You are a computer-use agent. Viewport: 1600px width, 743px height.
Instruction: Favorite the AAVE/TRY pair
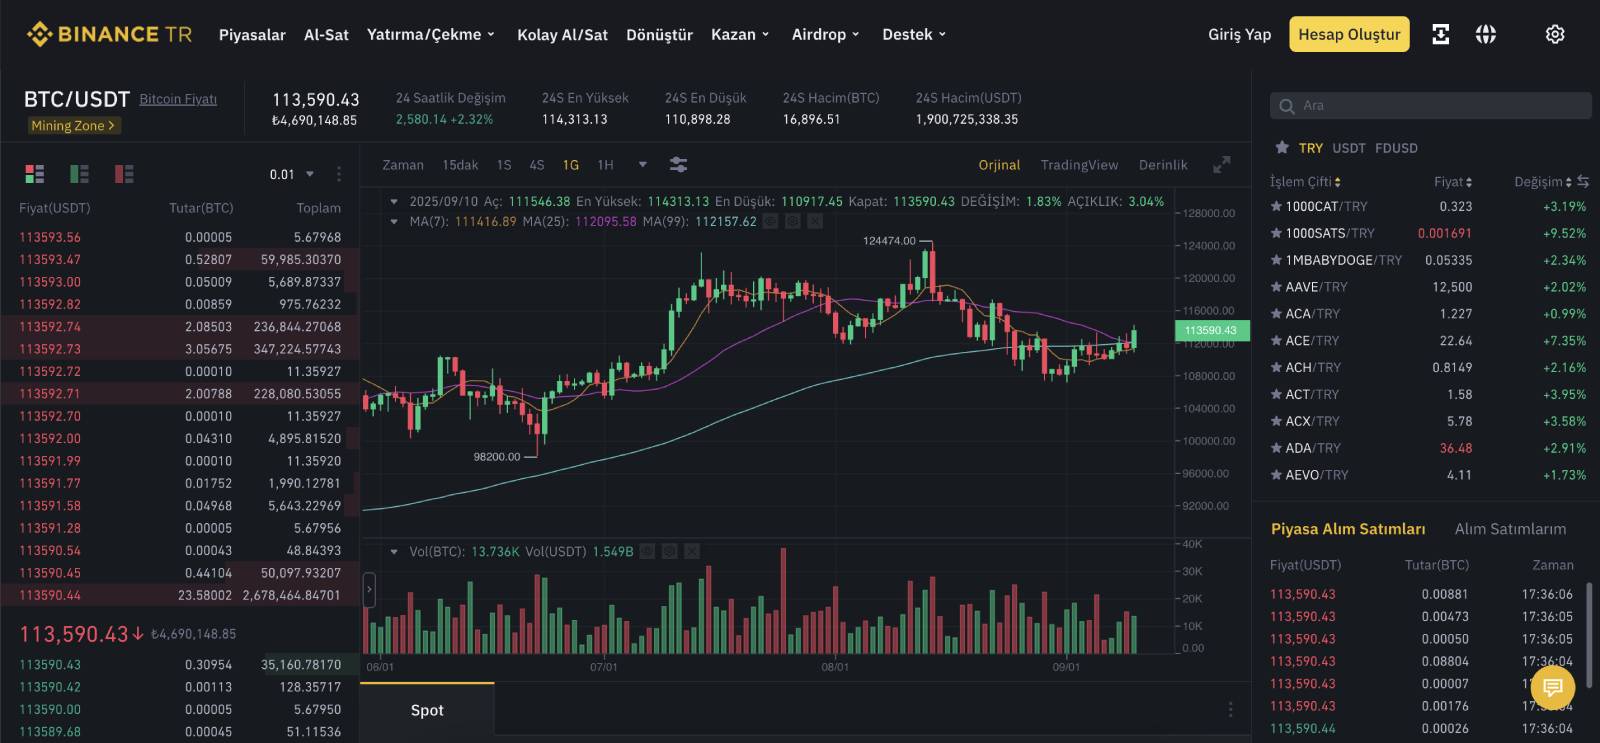coord(1276,287)
